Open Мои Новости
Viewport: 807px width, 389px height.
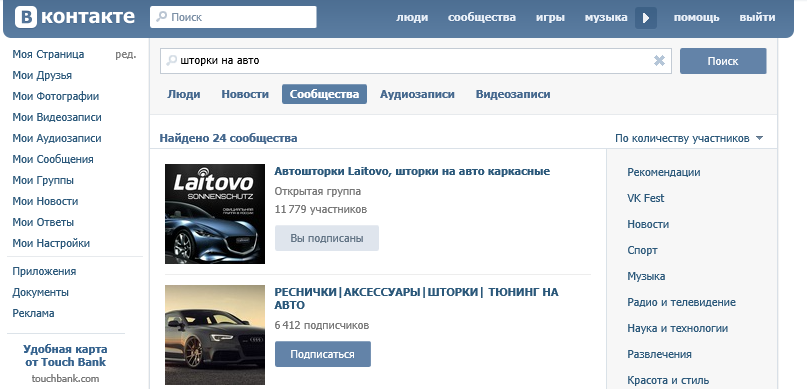[45, 202]
